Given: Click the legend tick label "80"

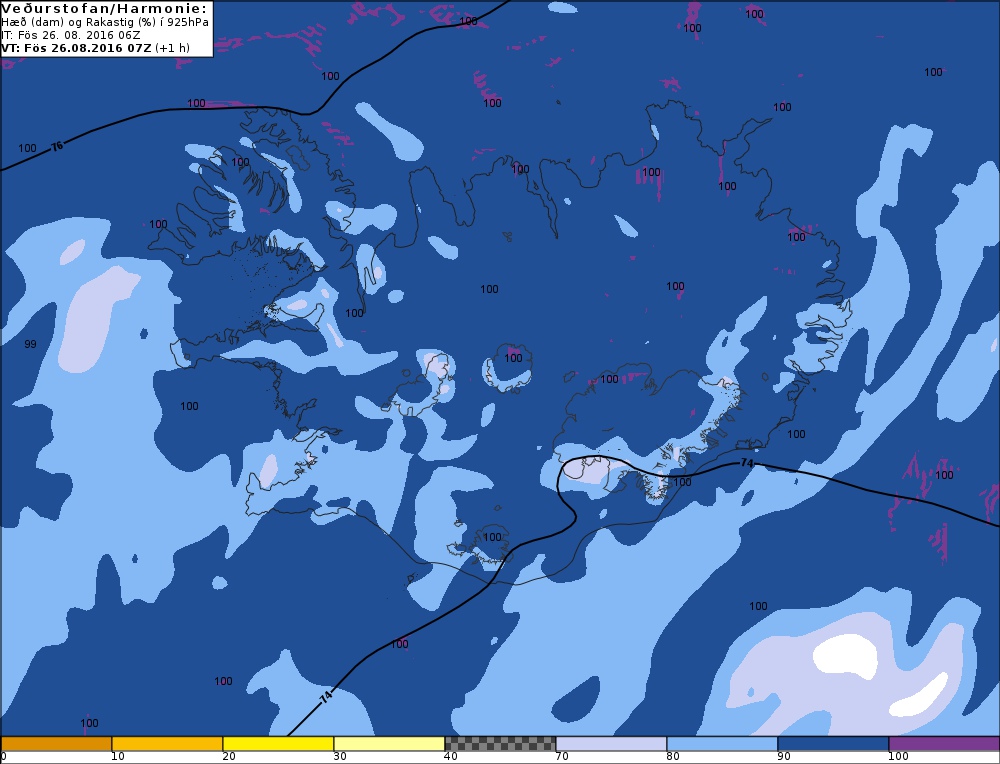Looking at the screenshot, I should (673, 757).
